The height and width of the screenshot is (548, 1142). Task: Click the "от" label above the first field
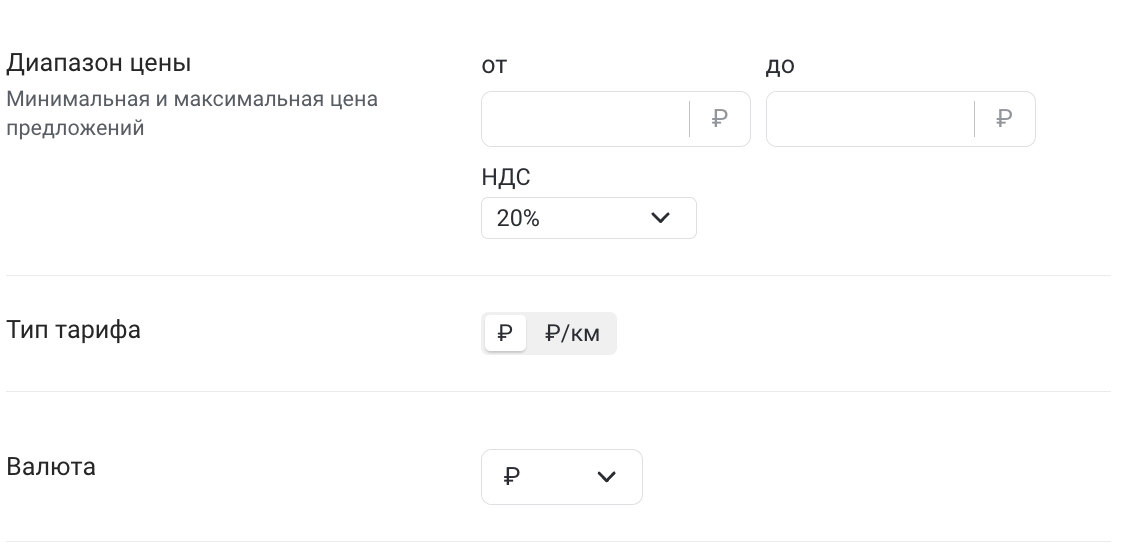[x=494, y=66]
